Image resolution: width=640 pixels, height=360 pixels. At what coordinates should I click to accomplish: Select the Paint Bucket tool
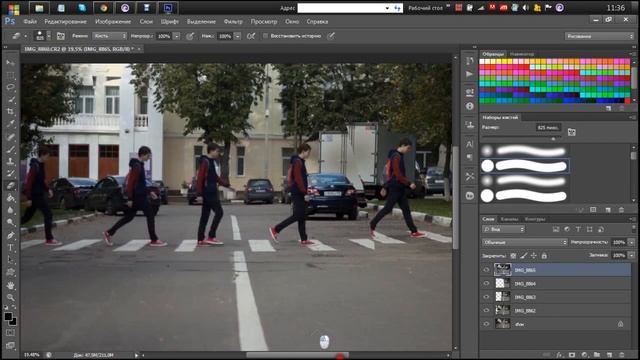tap(10, 198)
